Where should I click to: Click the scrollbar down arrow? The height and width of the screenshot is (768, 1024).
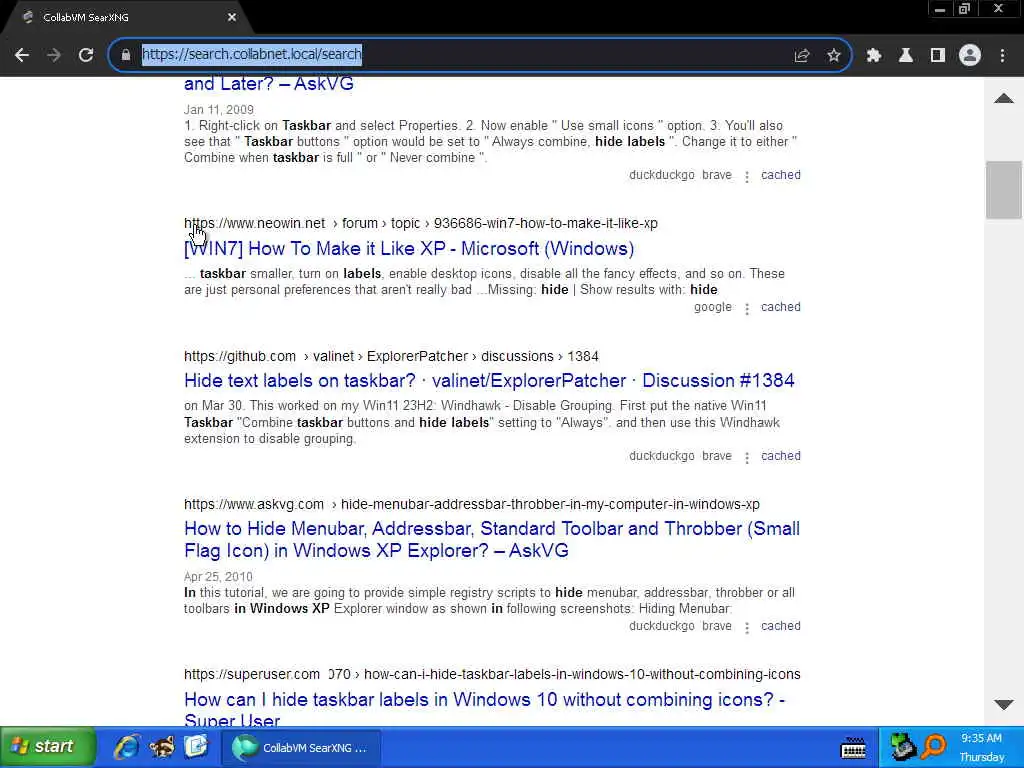pyautogui.click(x=1003, y=704)
